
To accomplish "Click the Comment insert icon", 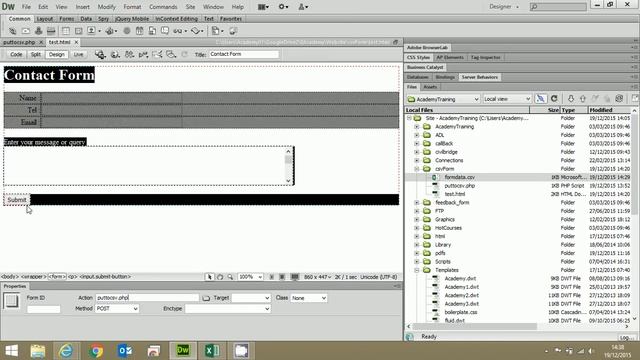I will [x=165, y=31].
